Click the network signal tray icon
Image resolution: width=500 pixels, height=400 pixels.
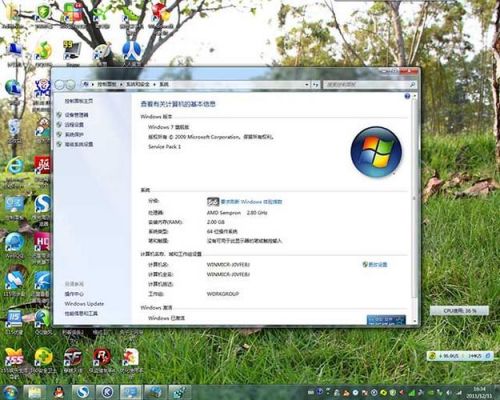(459, 393)
